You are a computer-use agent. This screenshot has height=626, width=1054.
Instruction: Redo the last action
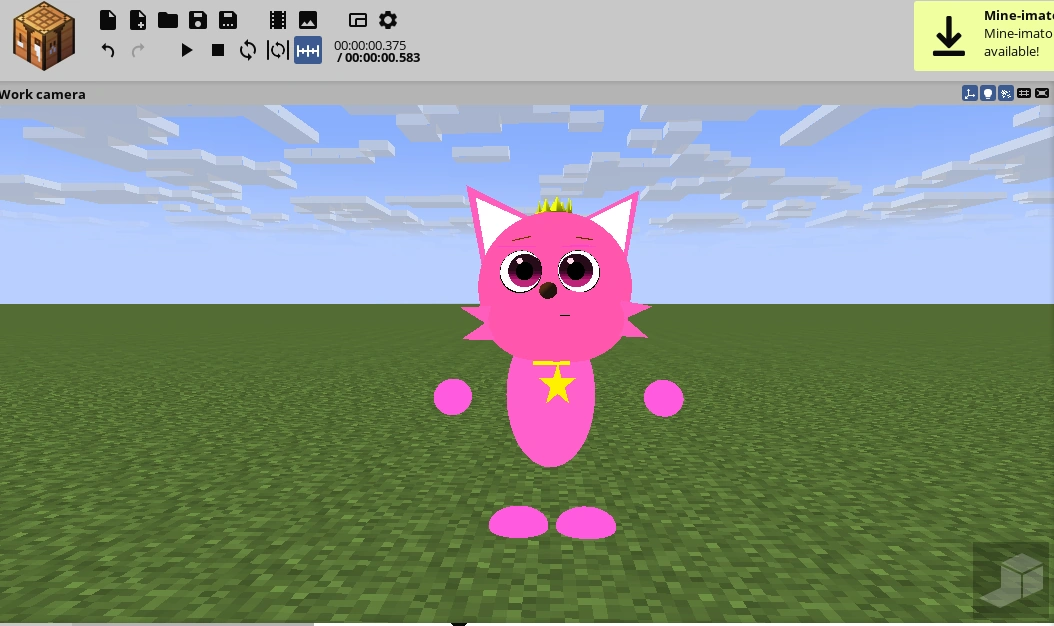tap(138, 50)
